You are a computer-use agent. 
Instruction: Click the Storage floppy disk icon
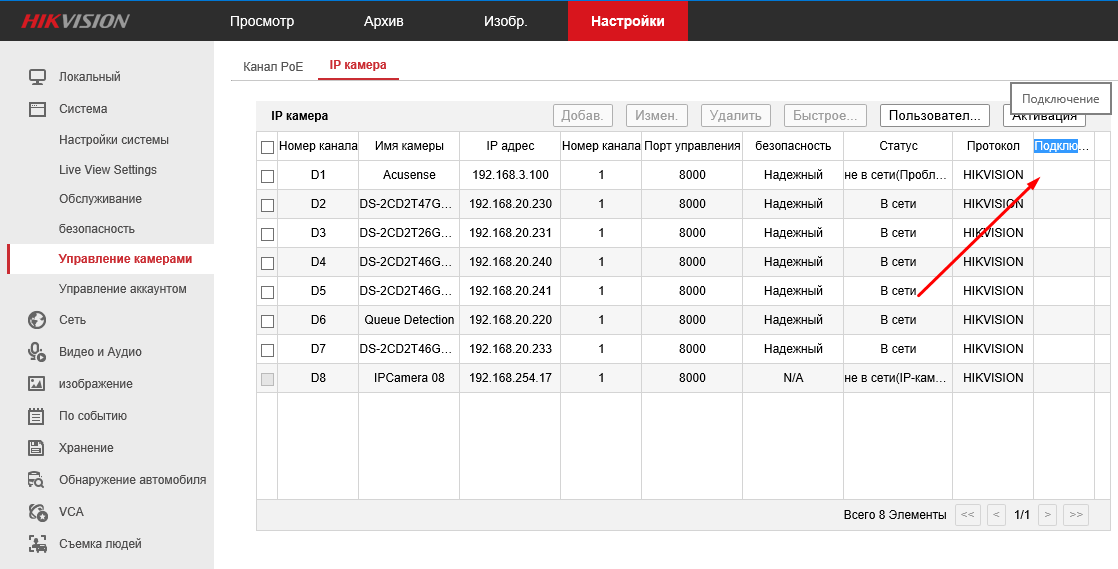(x=37, y=448)
